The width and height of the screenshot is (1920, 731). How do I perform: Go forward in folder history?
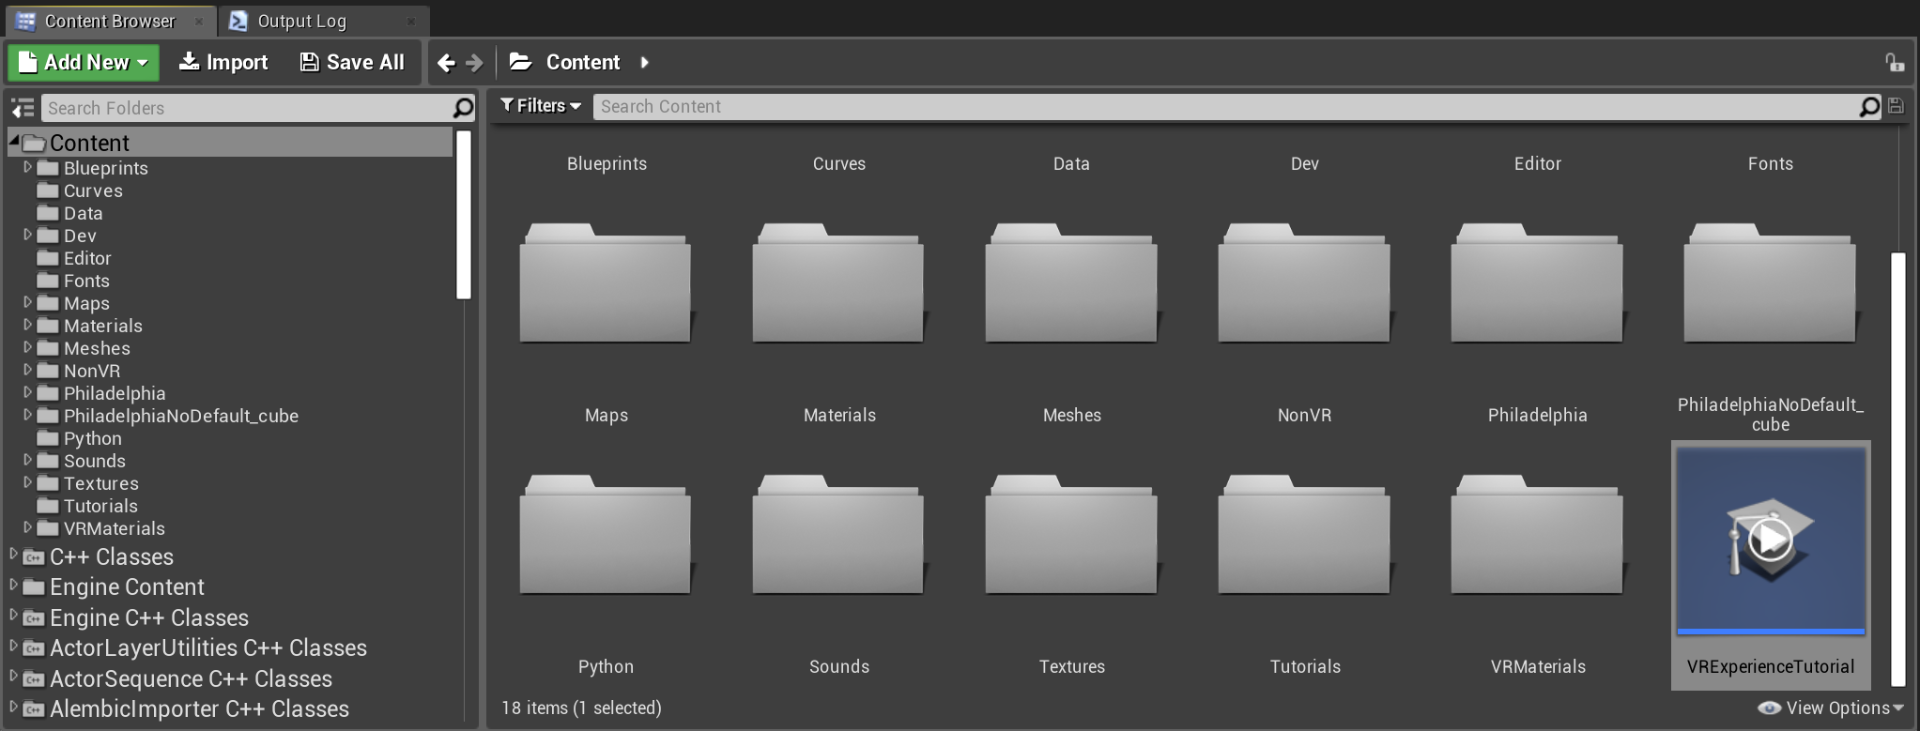coord(475,63)
